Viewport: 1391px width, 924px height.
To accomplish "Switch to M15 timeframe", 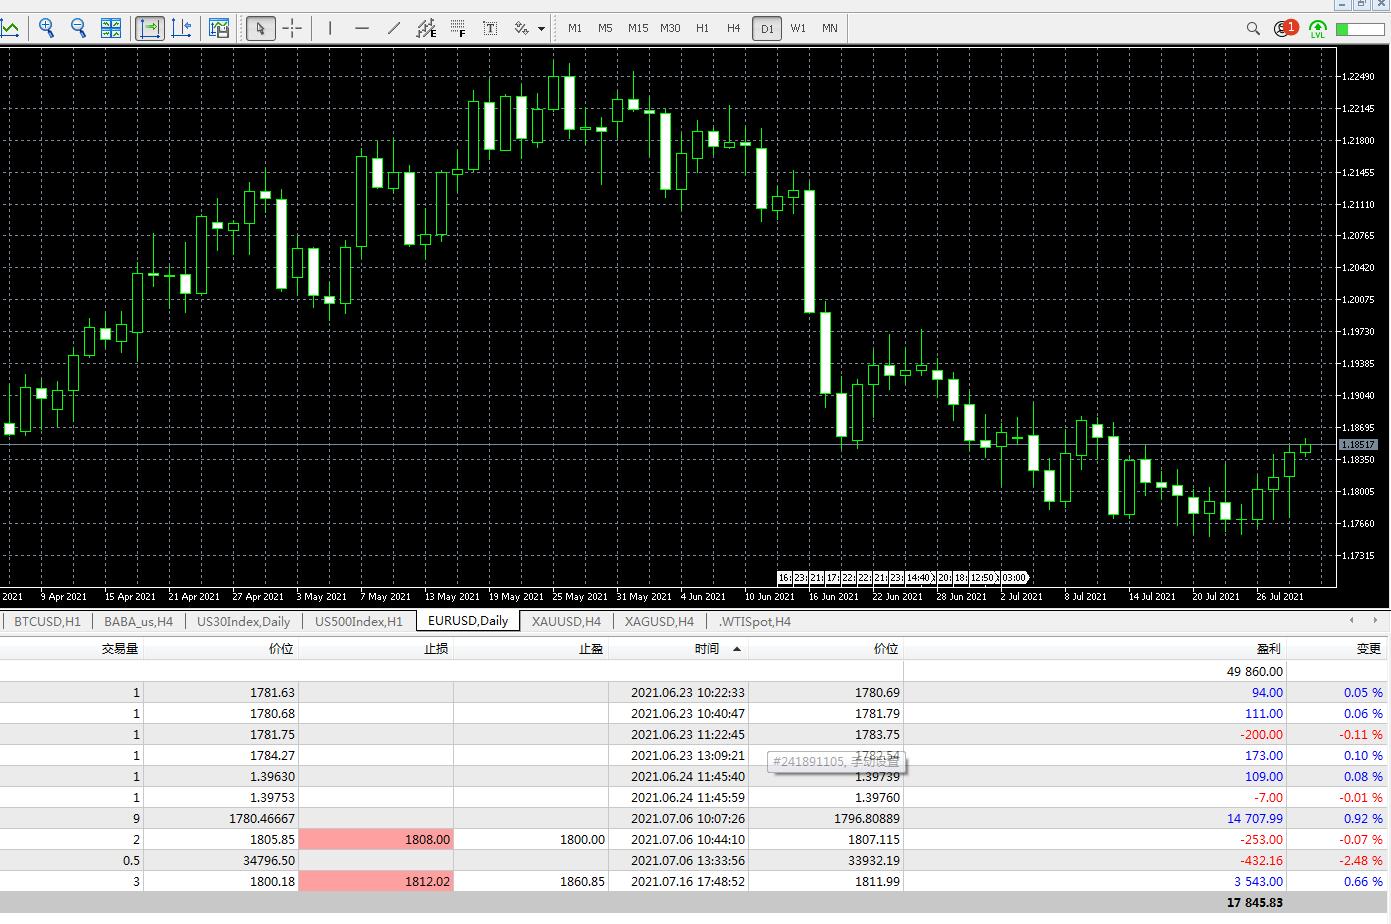I will point(638,28).
